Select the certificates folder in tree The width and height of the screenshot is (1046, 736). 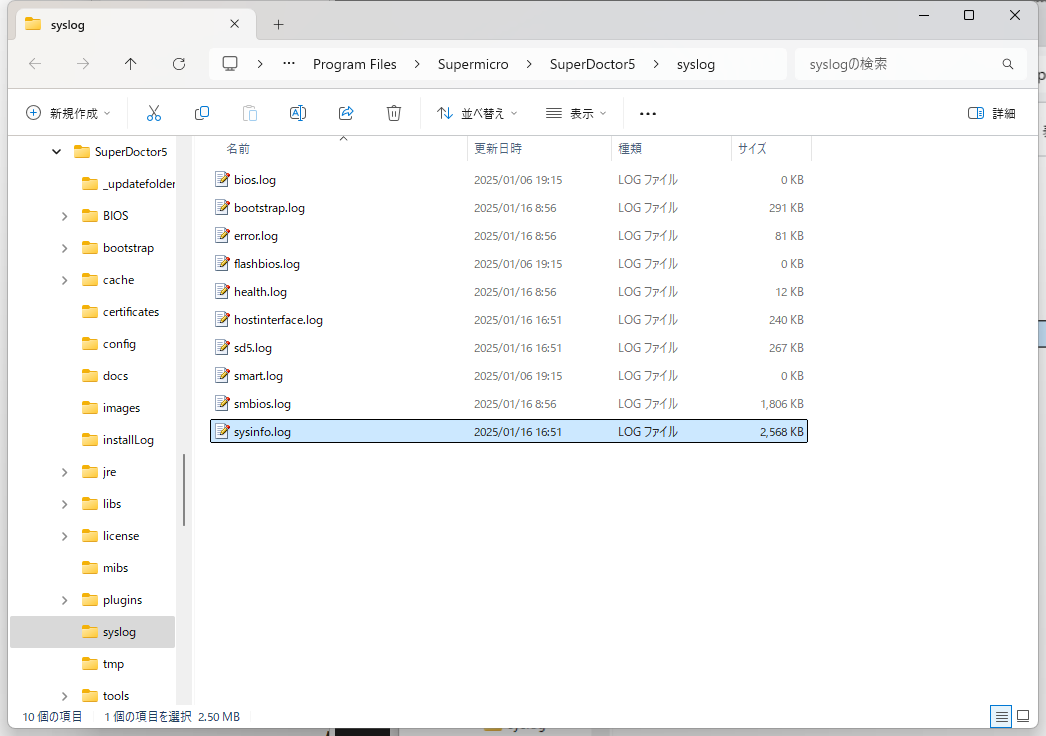[121, 312]
